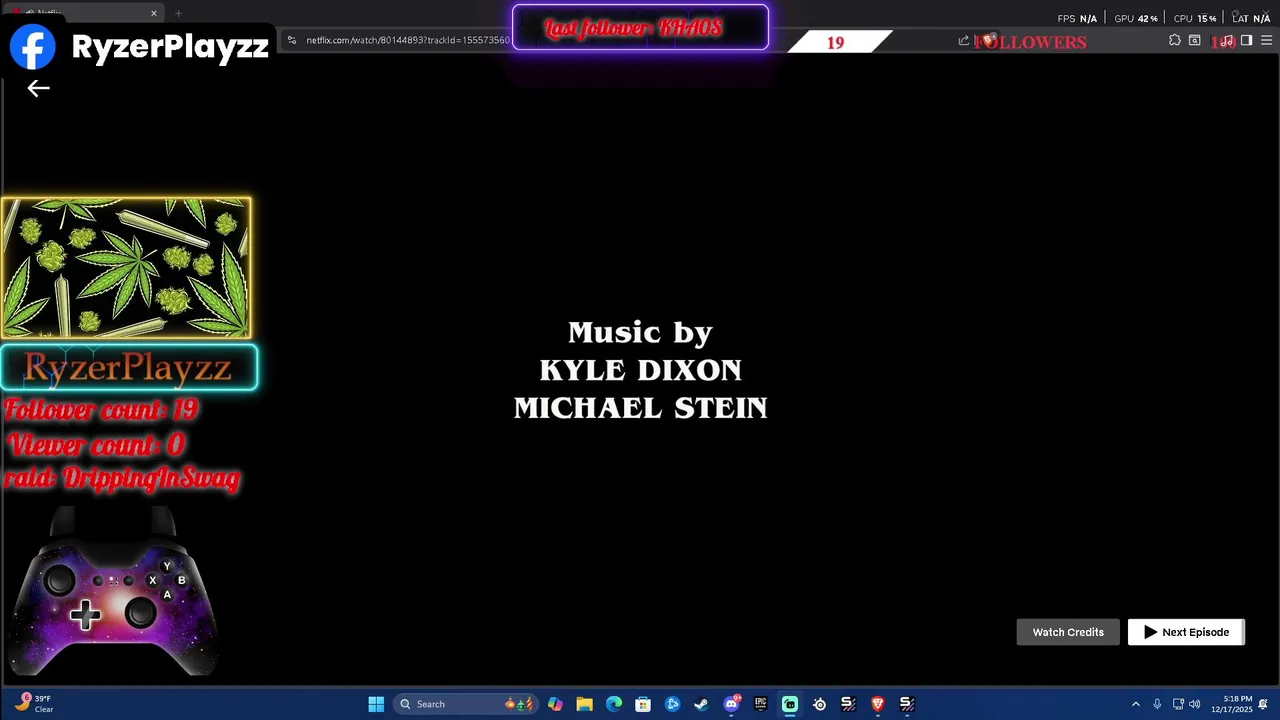Click the 'MICHAEL STEIN' credit name
The image size is (1280, 720).
pos(640,408)
